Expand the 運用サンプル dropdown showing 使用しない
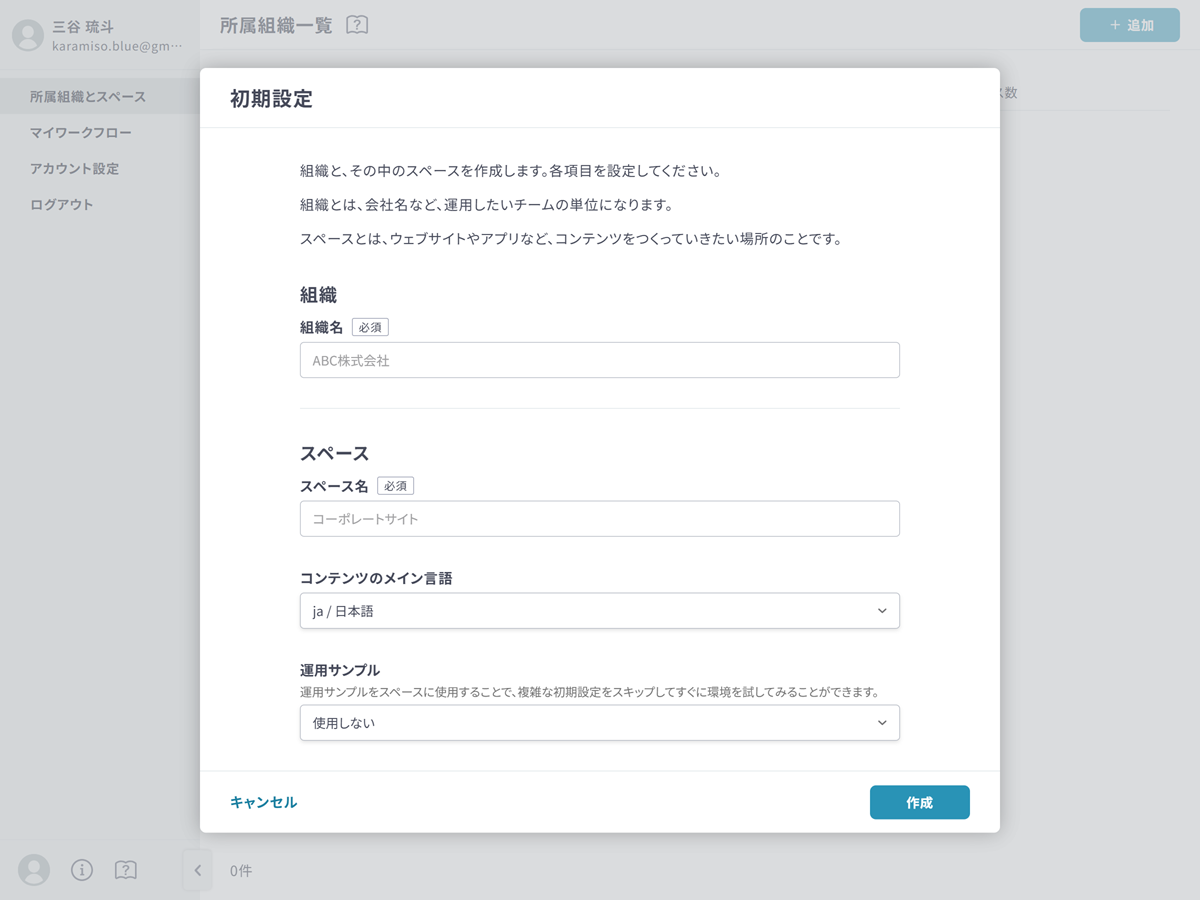Screen dimensions: 1200x900 point(599,722)
